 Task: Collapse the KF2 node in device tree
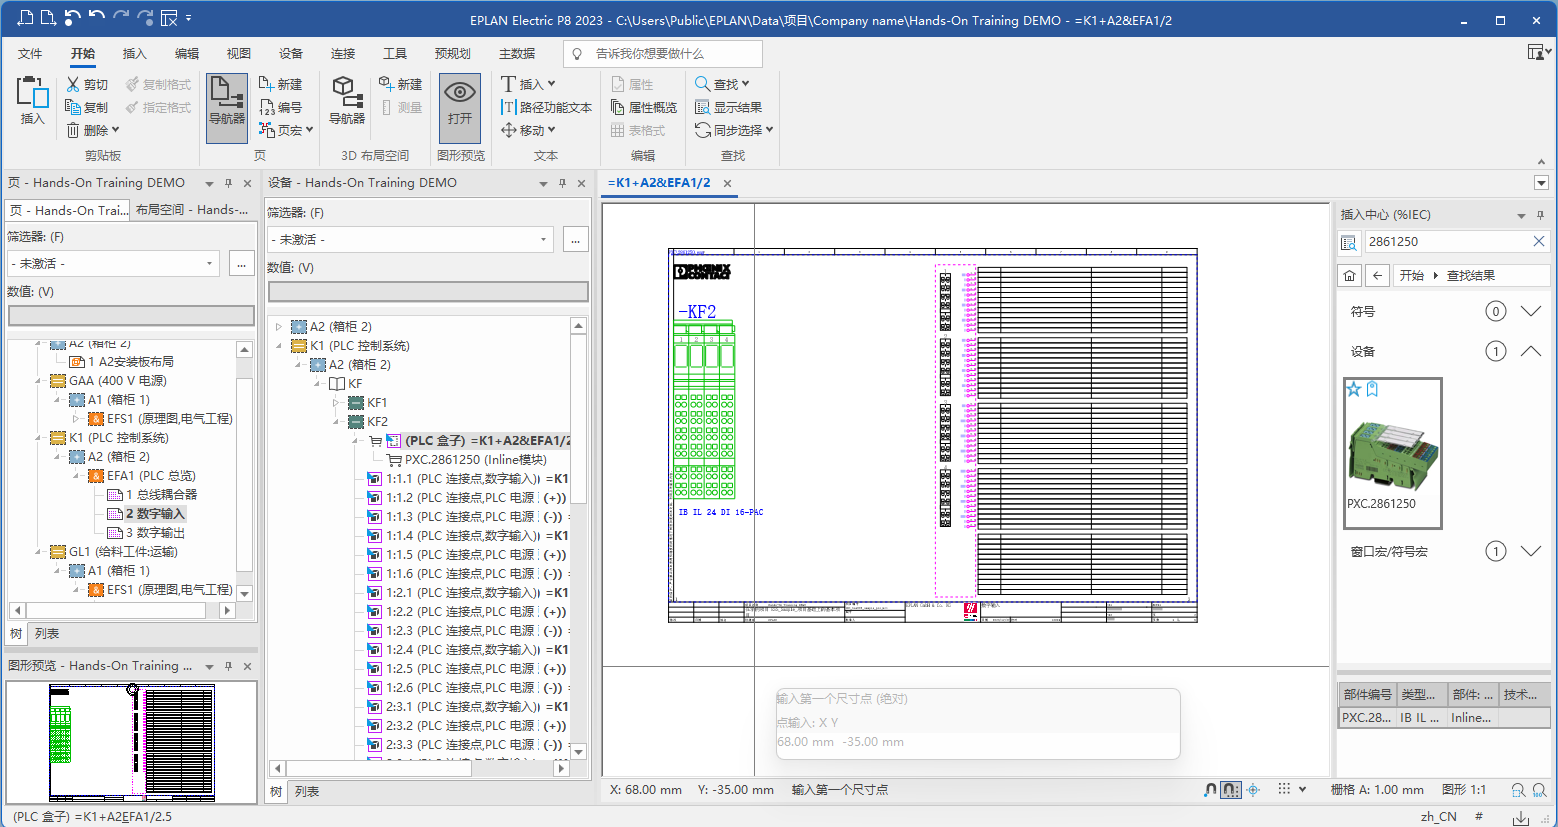336,422
